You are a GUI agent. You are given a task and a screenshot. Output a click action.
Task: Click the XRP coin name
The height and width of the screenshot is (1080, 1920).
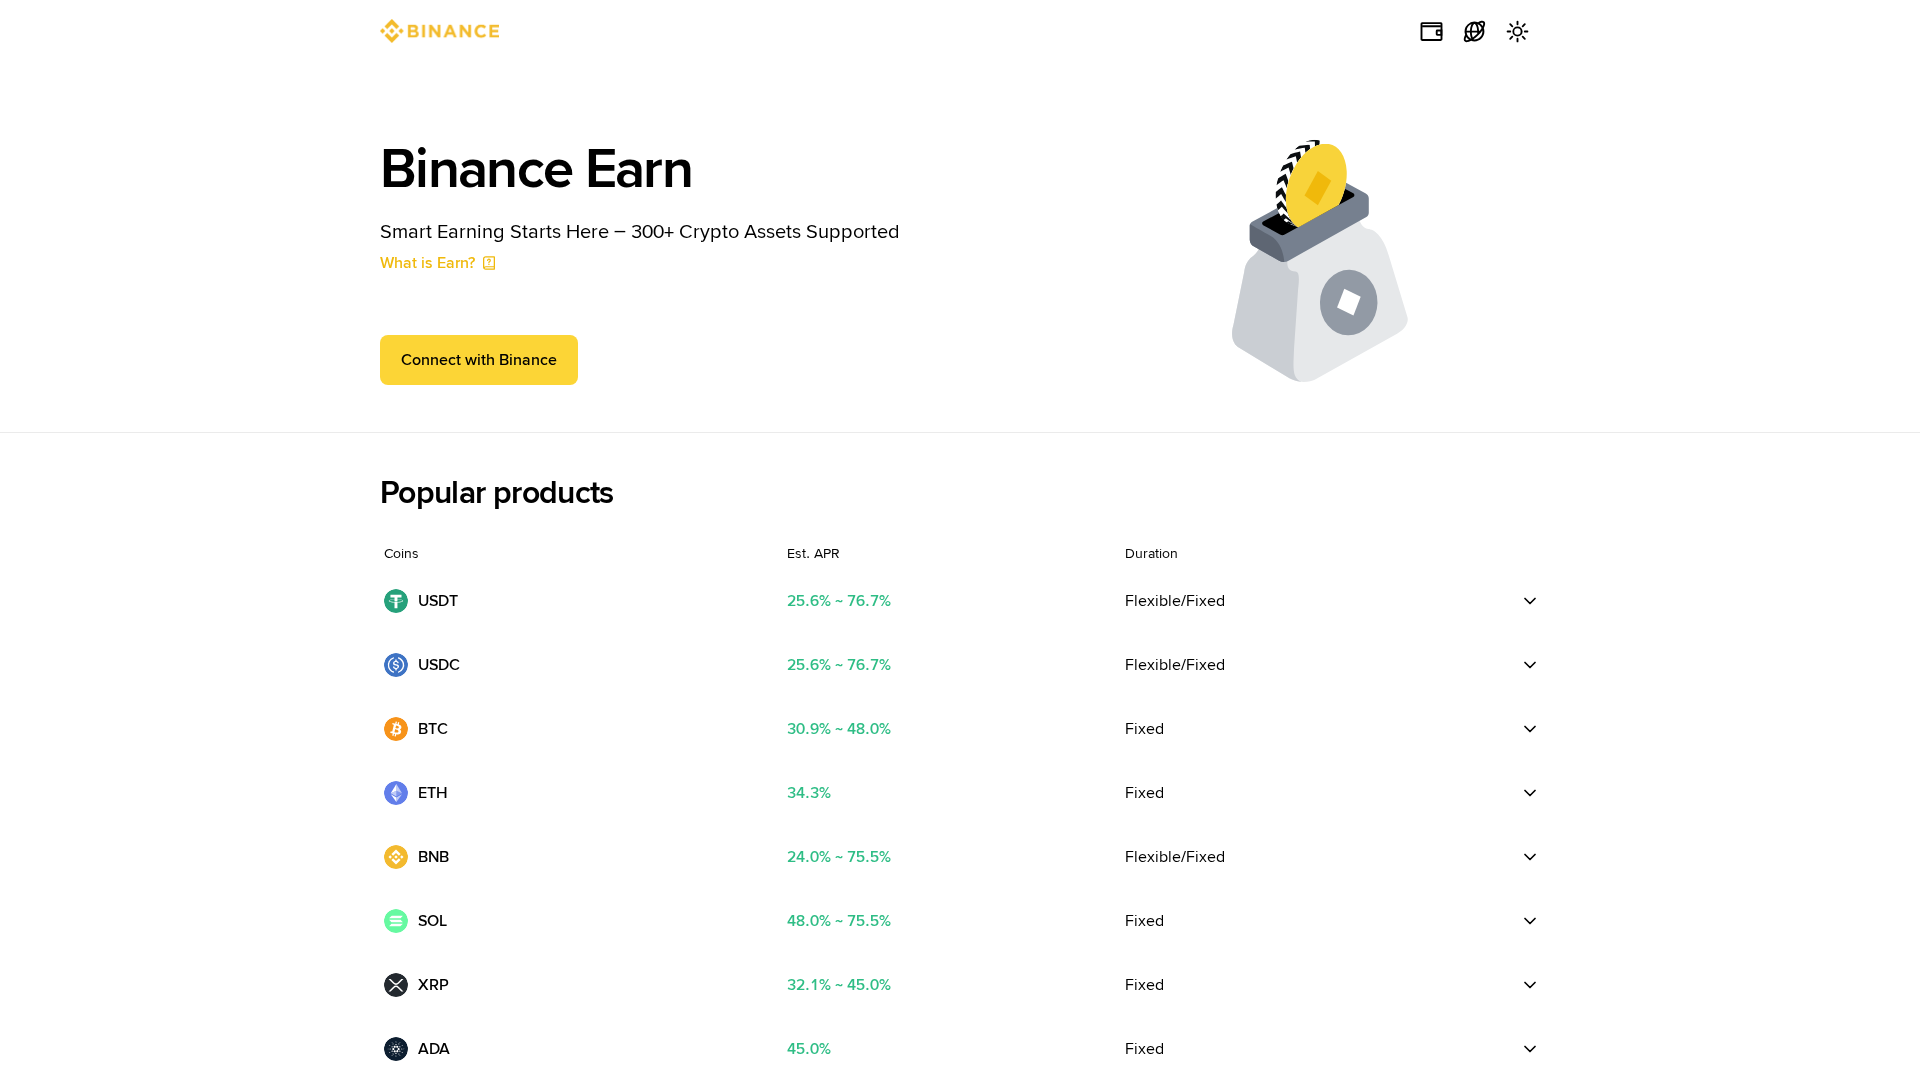pyautogui.click(x=433, y=985)
